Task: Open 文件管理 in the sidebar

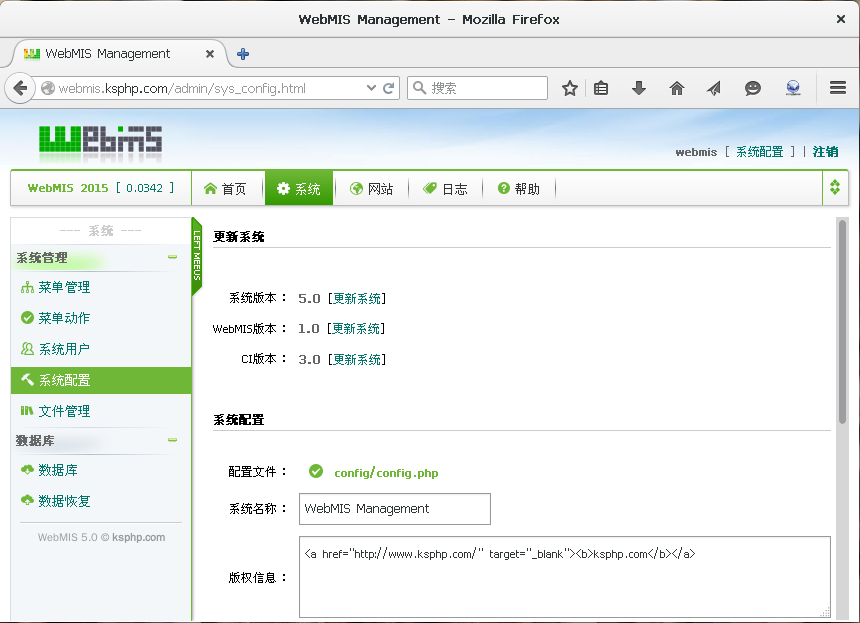Action: (x=64, y=411)
